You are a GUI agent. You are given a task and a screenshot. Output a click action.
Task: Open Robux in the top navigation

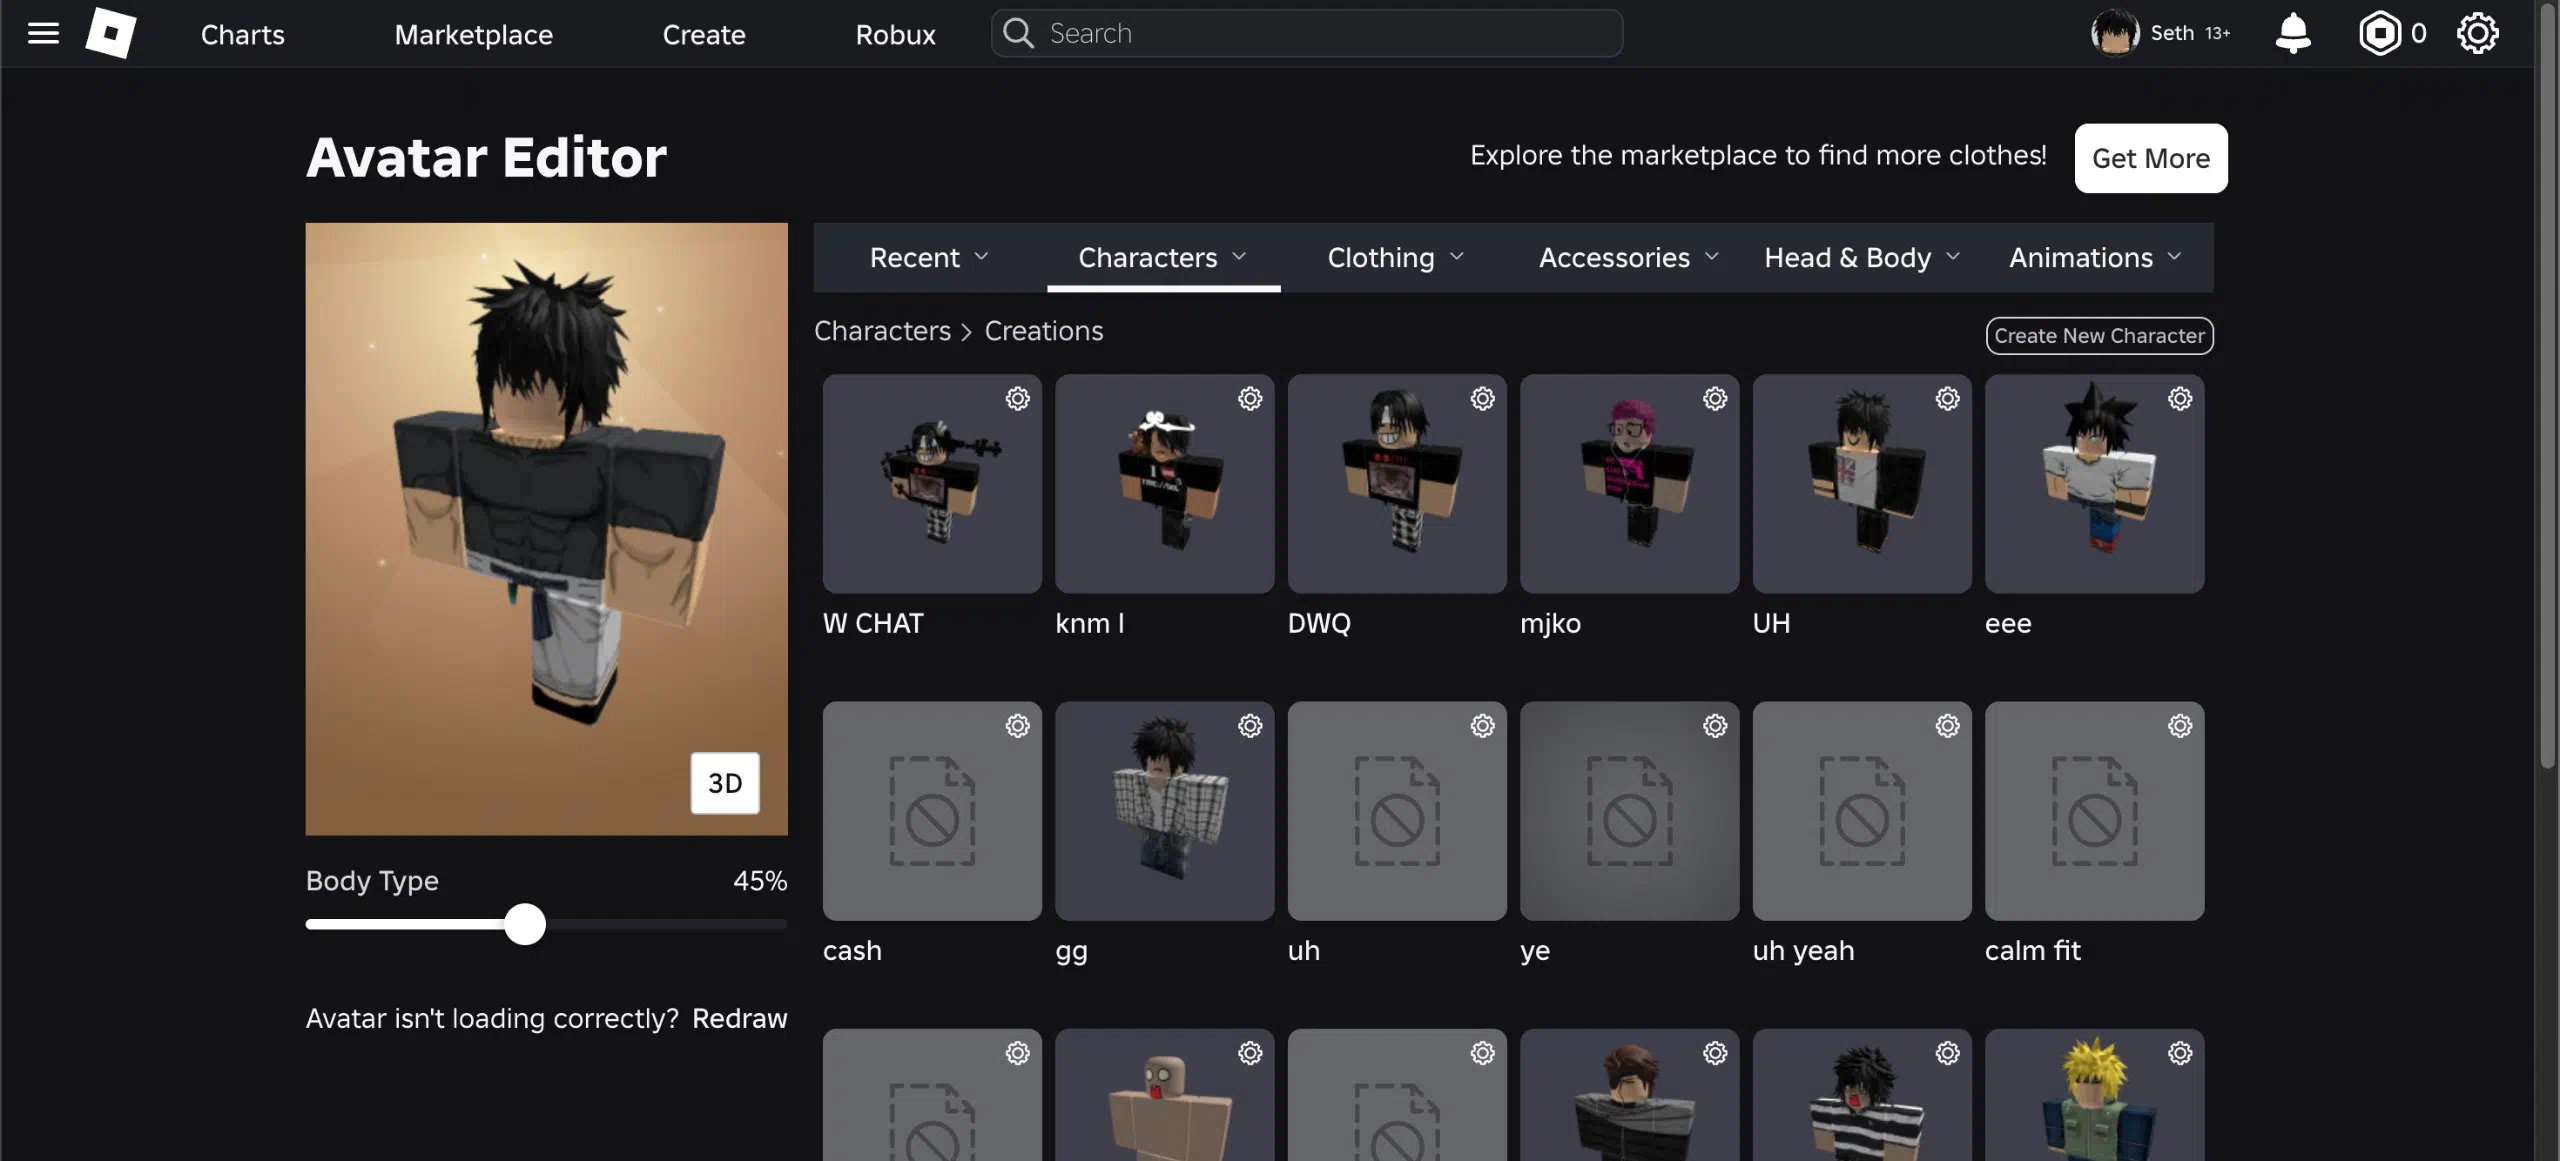(895, 34)
